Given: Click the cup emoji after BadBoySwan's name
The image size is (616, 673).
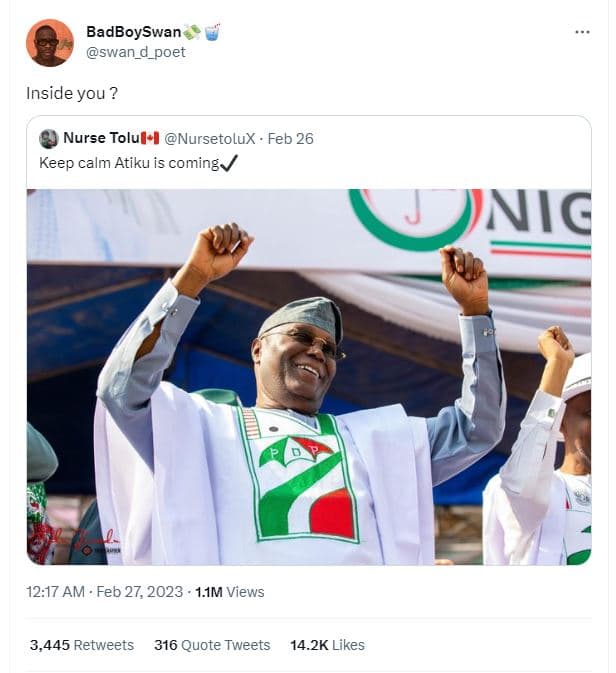Looking at the screenshot, I should pyautogui.click(x=213, y=32).
